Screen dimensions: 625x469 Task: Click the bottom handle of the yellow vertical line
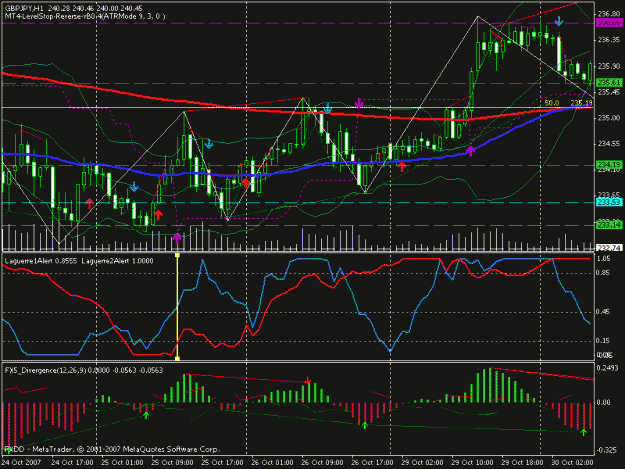[x=177, y=358]
